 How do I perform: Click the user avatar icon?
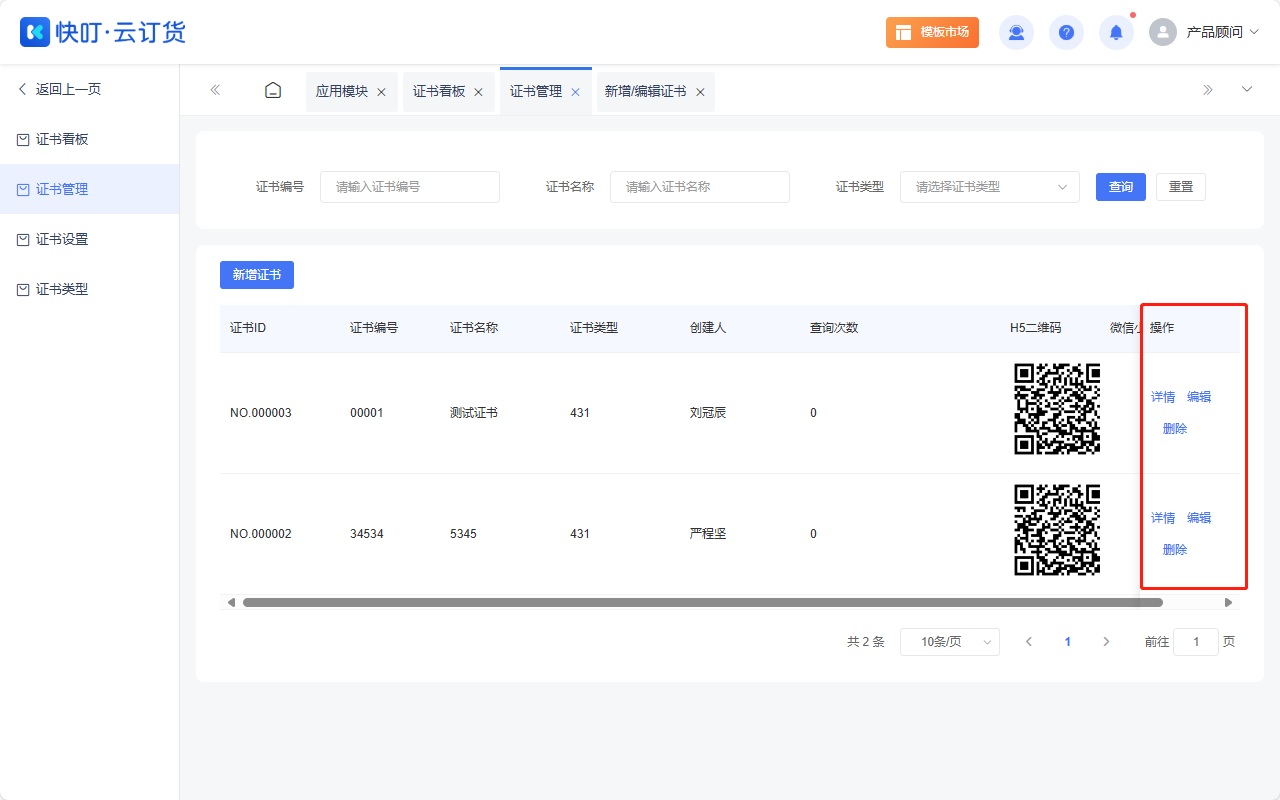click(1163, 32)
